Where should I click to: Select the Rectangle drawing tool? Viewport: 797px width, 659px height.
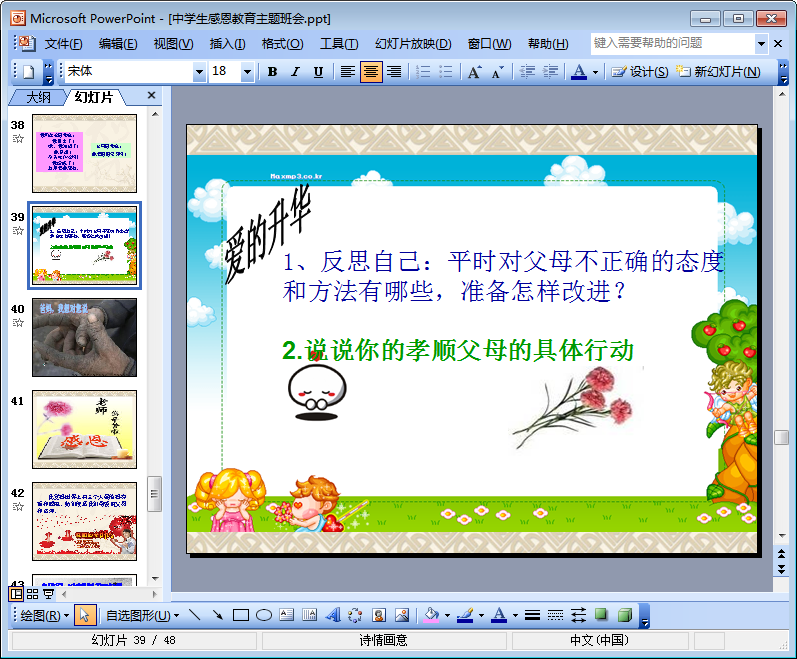coord(240,615)
